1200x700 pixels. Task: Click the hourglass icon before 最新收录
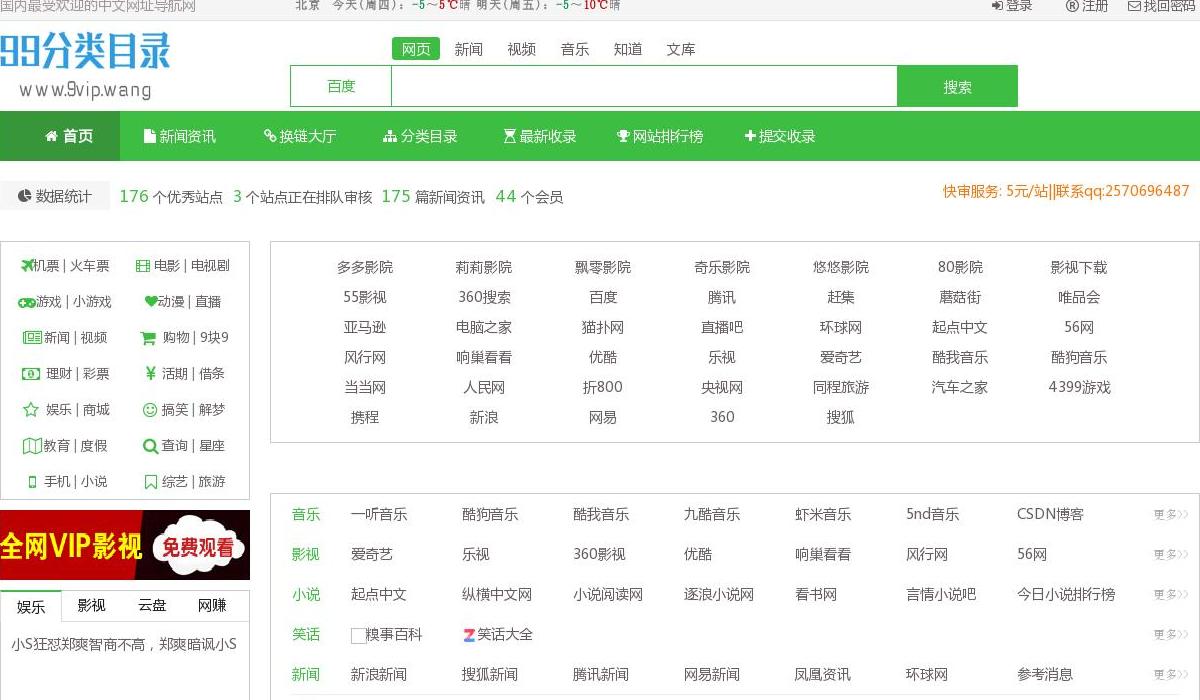click(x=510, y=136)
